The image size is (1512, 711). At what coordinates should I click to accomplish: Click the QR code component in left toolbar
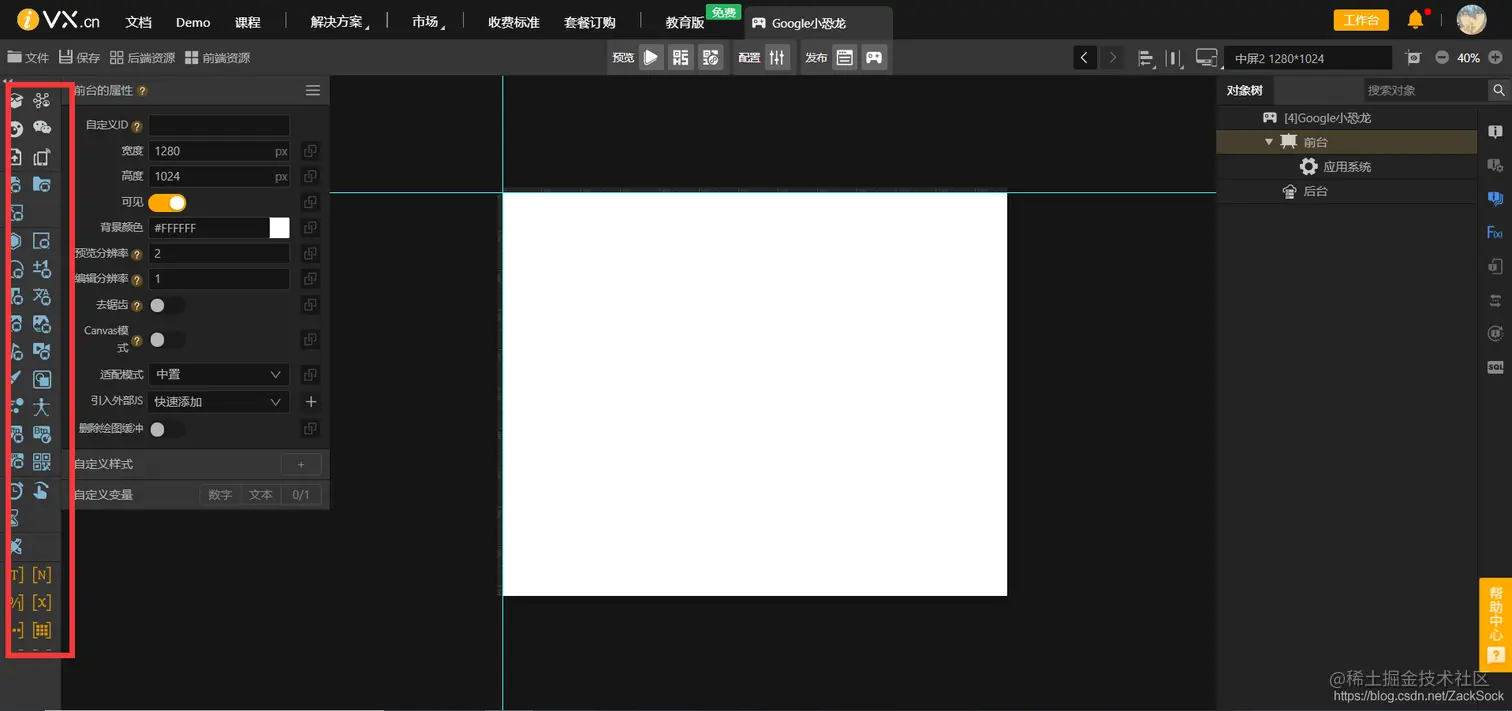42,462
